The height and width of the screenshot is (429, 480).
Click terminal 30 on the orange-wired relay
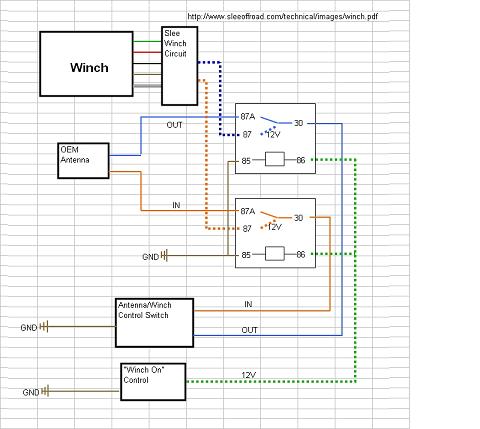[298, 218]
